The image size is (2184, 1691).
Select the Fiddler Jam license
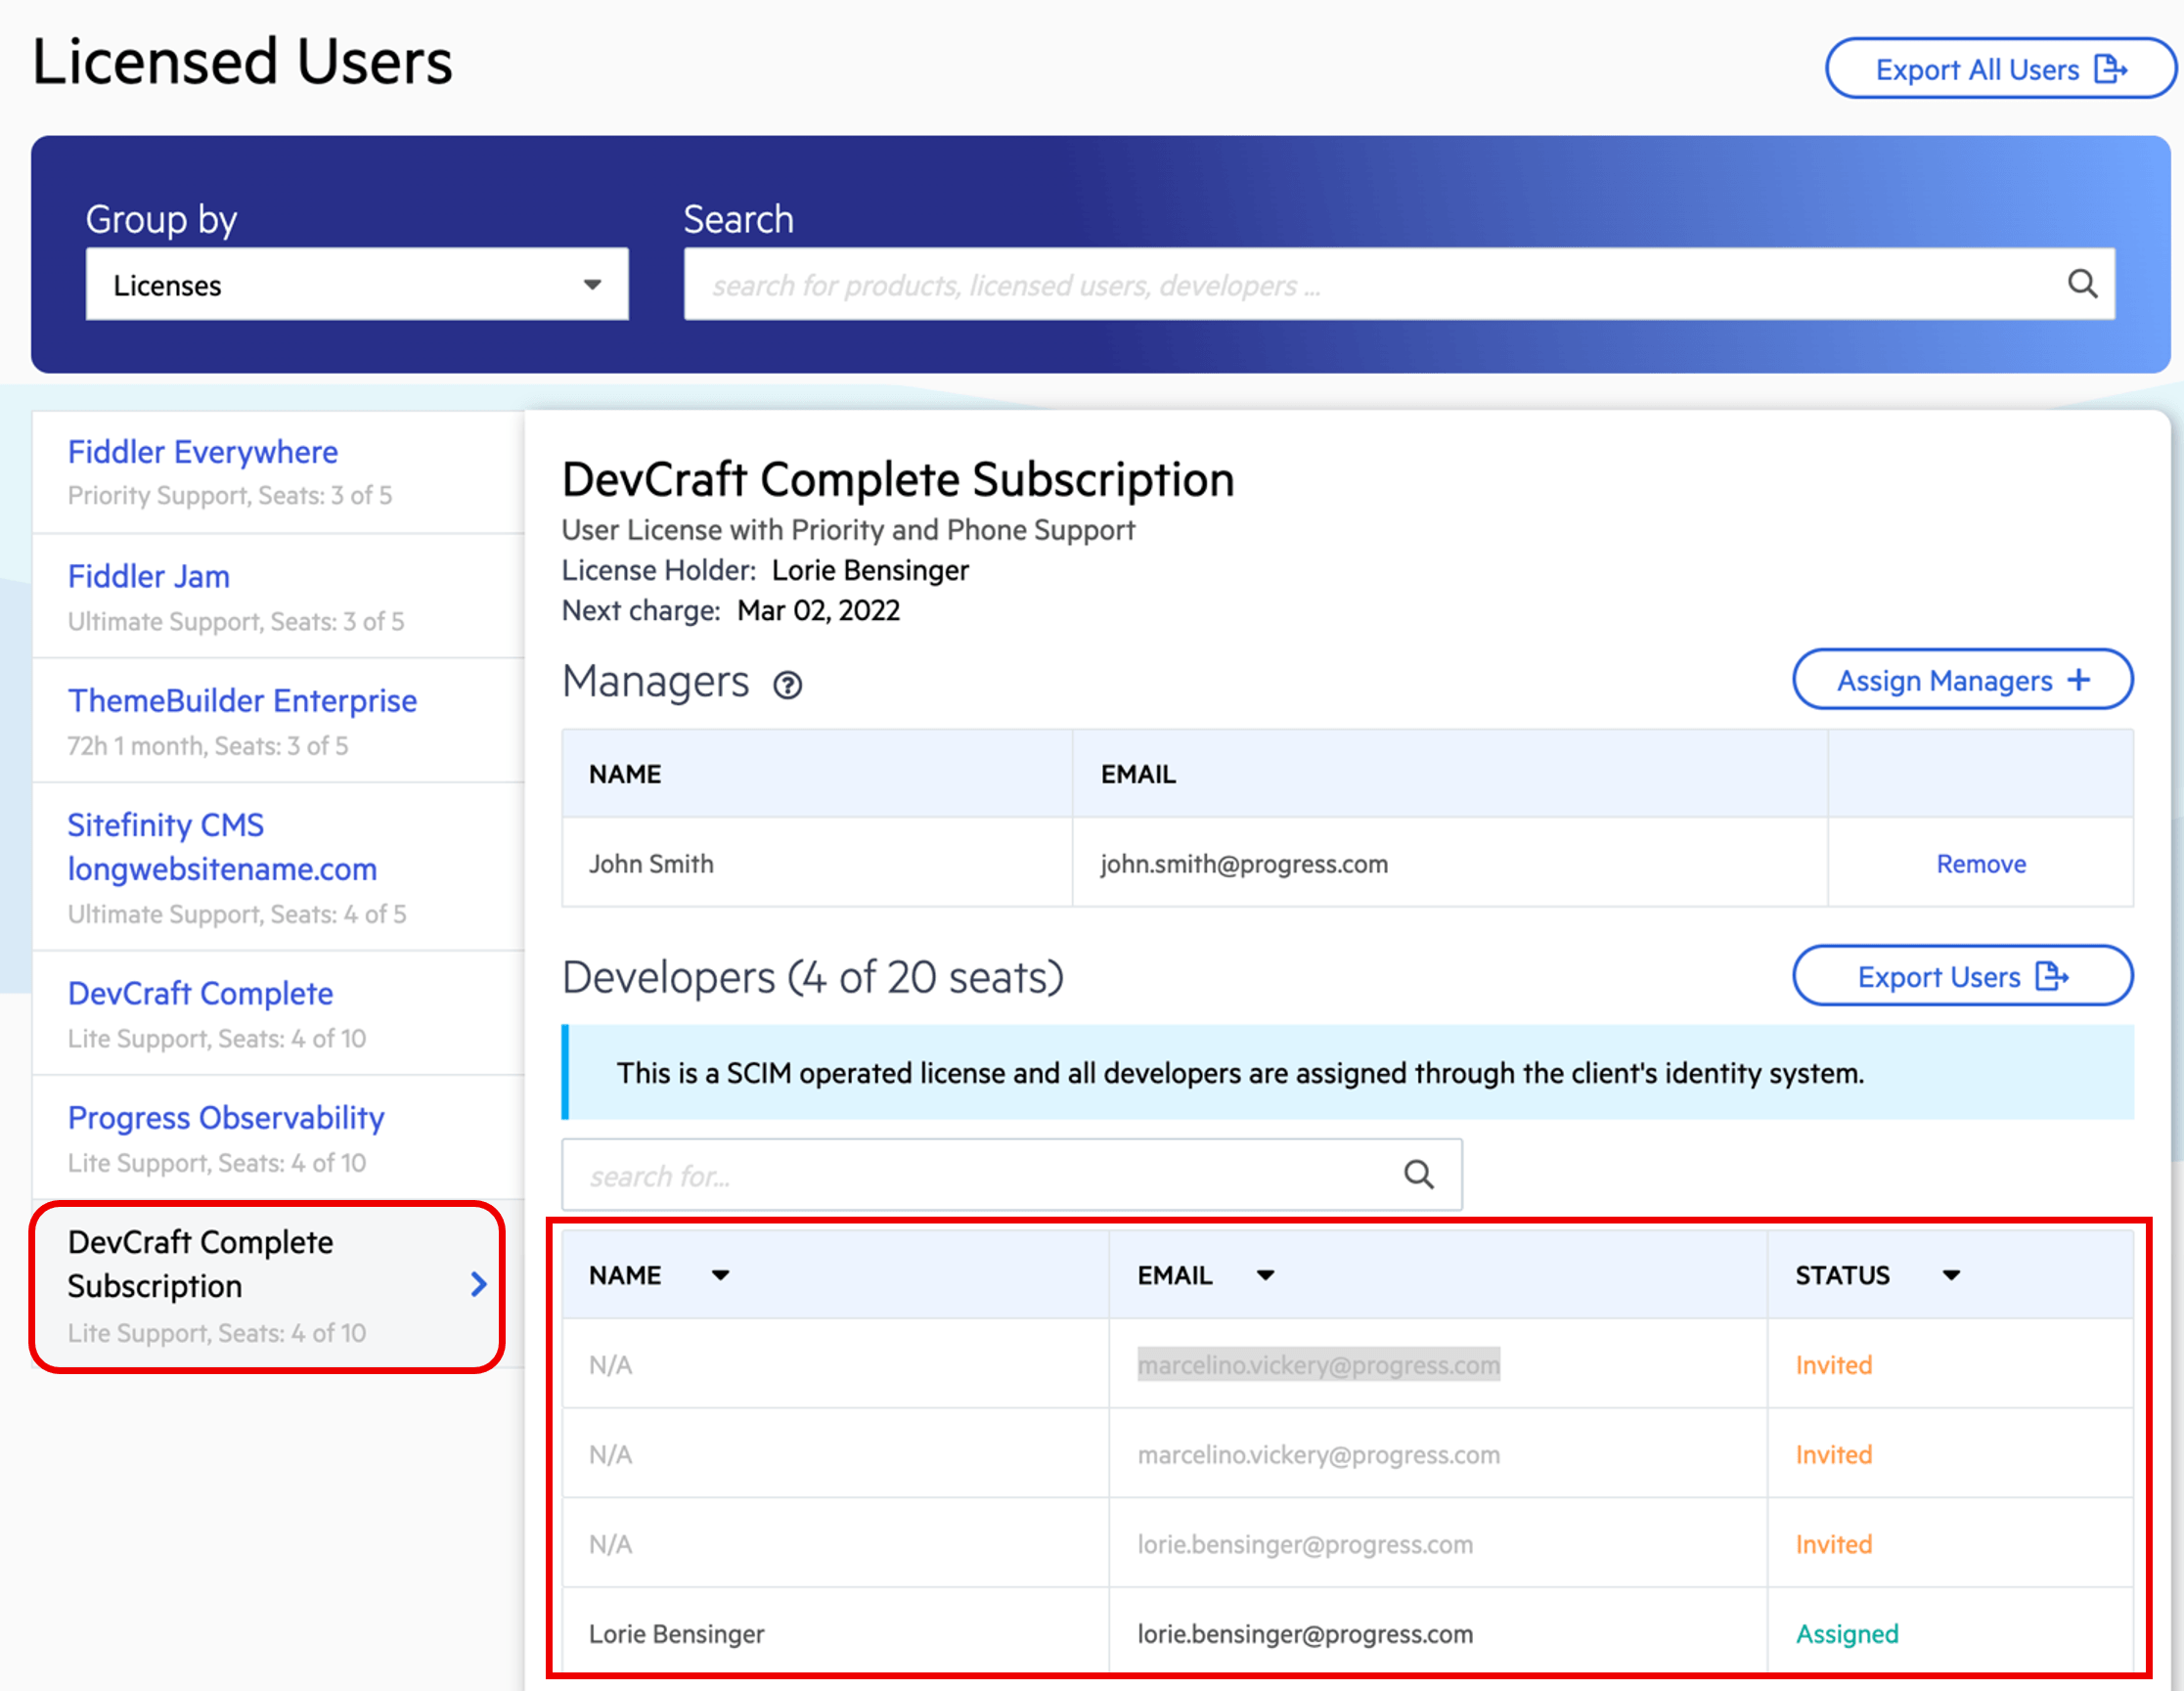point(149,577)
